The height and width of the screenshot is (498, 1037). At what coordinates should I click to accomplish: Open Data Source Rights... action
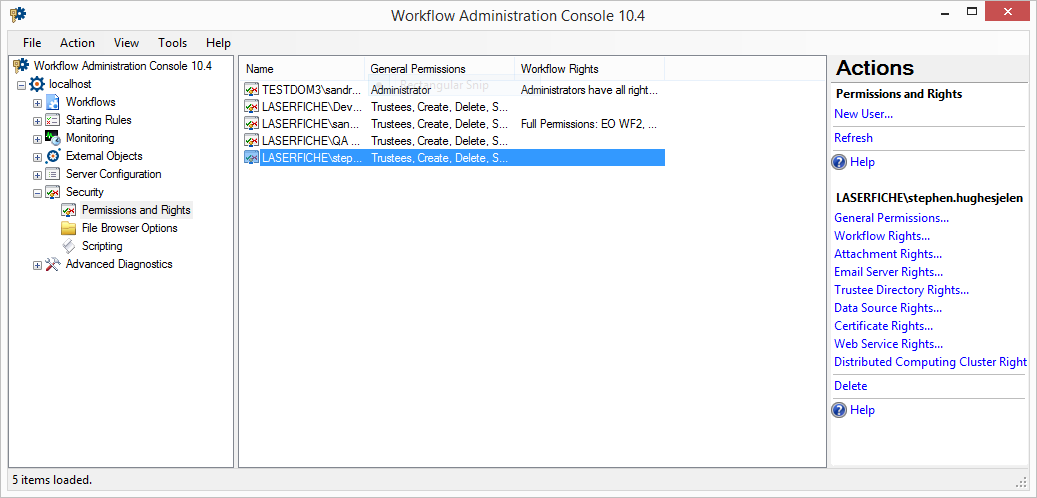coord(888,308)
